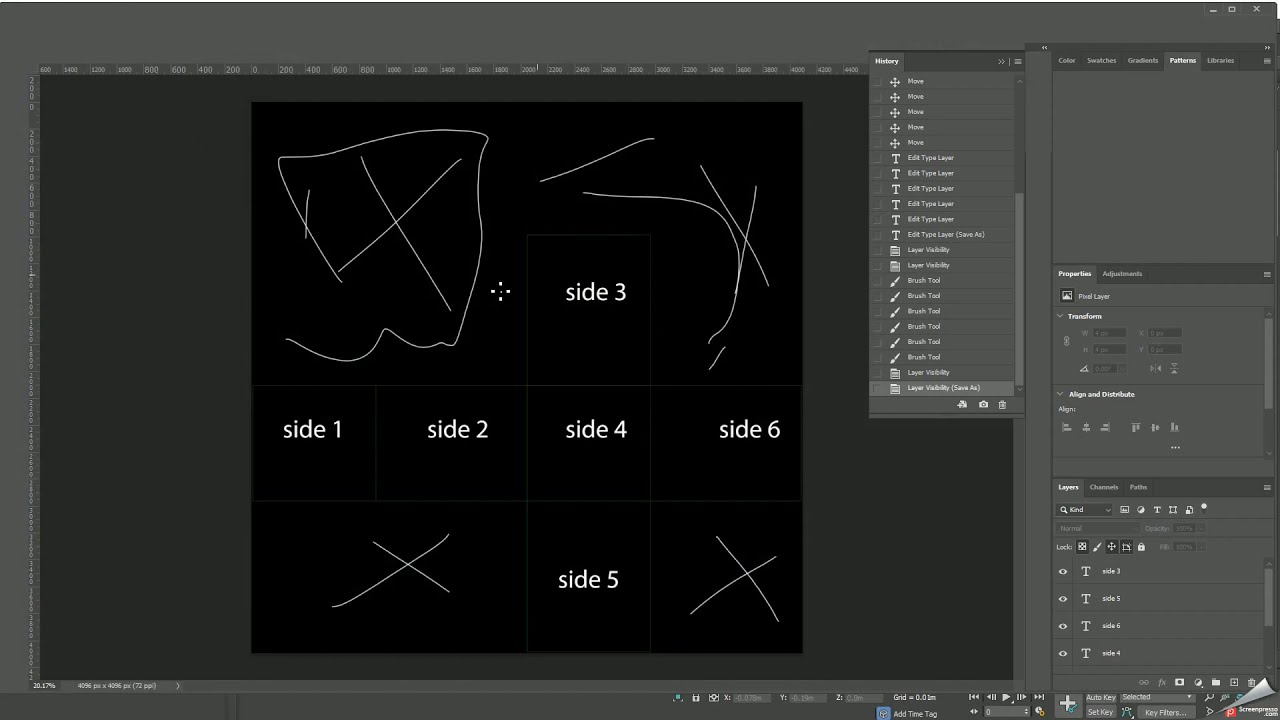Image resolution: width=1280 pixels, height=720 pixels.
Task: Hide the side 6 layer eye icon
Action: (1063, 626)
